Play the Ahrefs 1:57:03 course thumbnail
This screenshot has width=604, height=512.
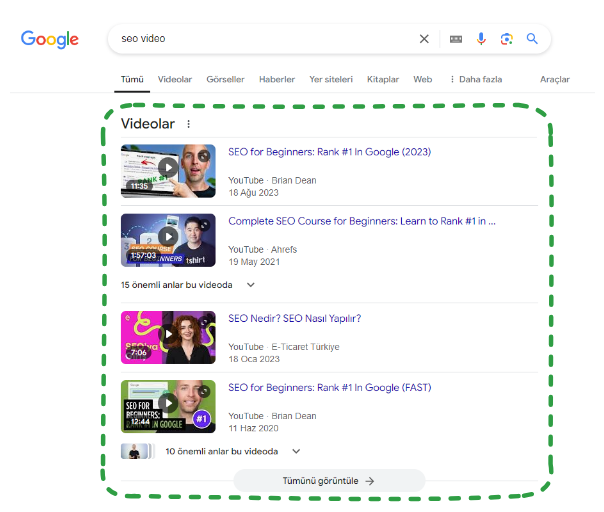pos(167,238)
